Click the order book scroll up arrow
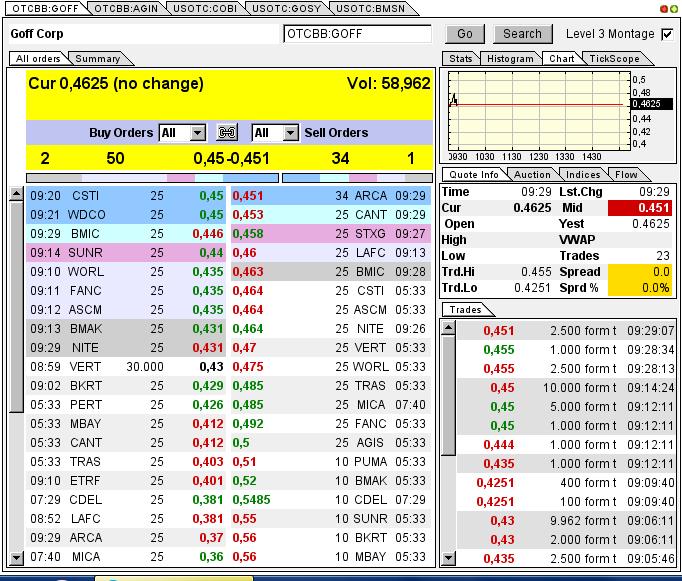The height and width of the screenshot is (581, 682). pos(16,194)
